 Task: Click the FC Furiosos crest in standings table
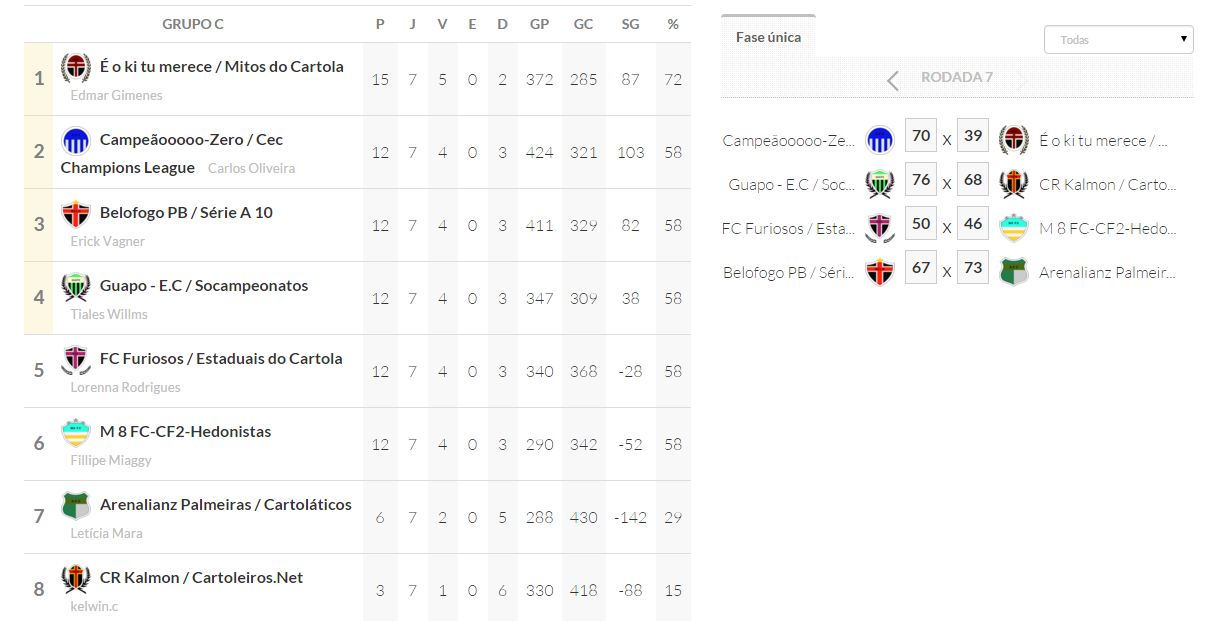76,360
